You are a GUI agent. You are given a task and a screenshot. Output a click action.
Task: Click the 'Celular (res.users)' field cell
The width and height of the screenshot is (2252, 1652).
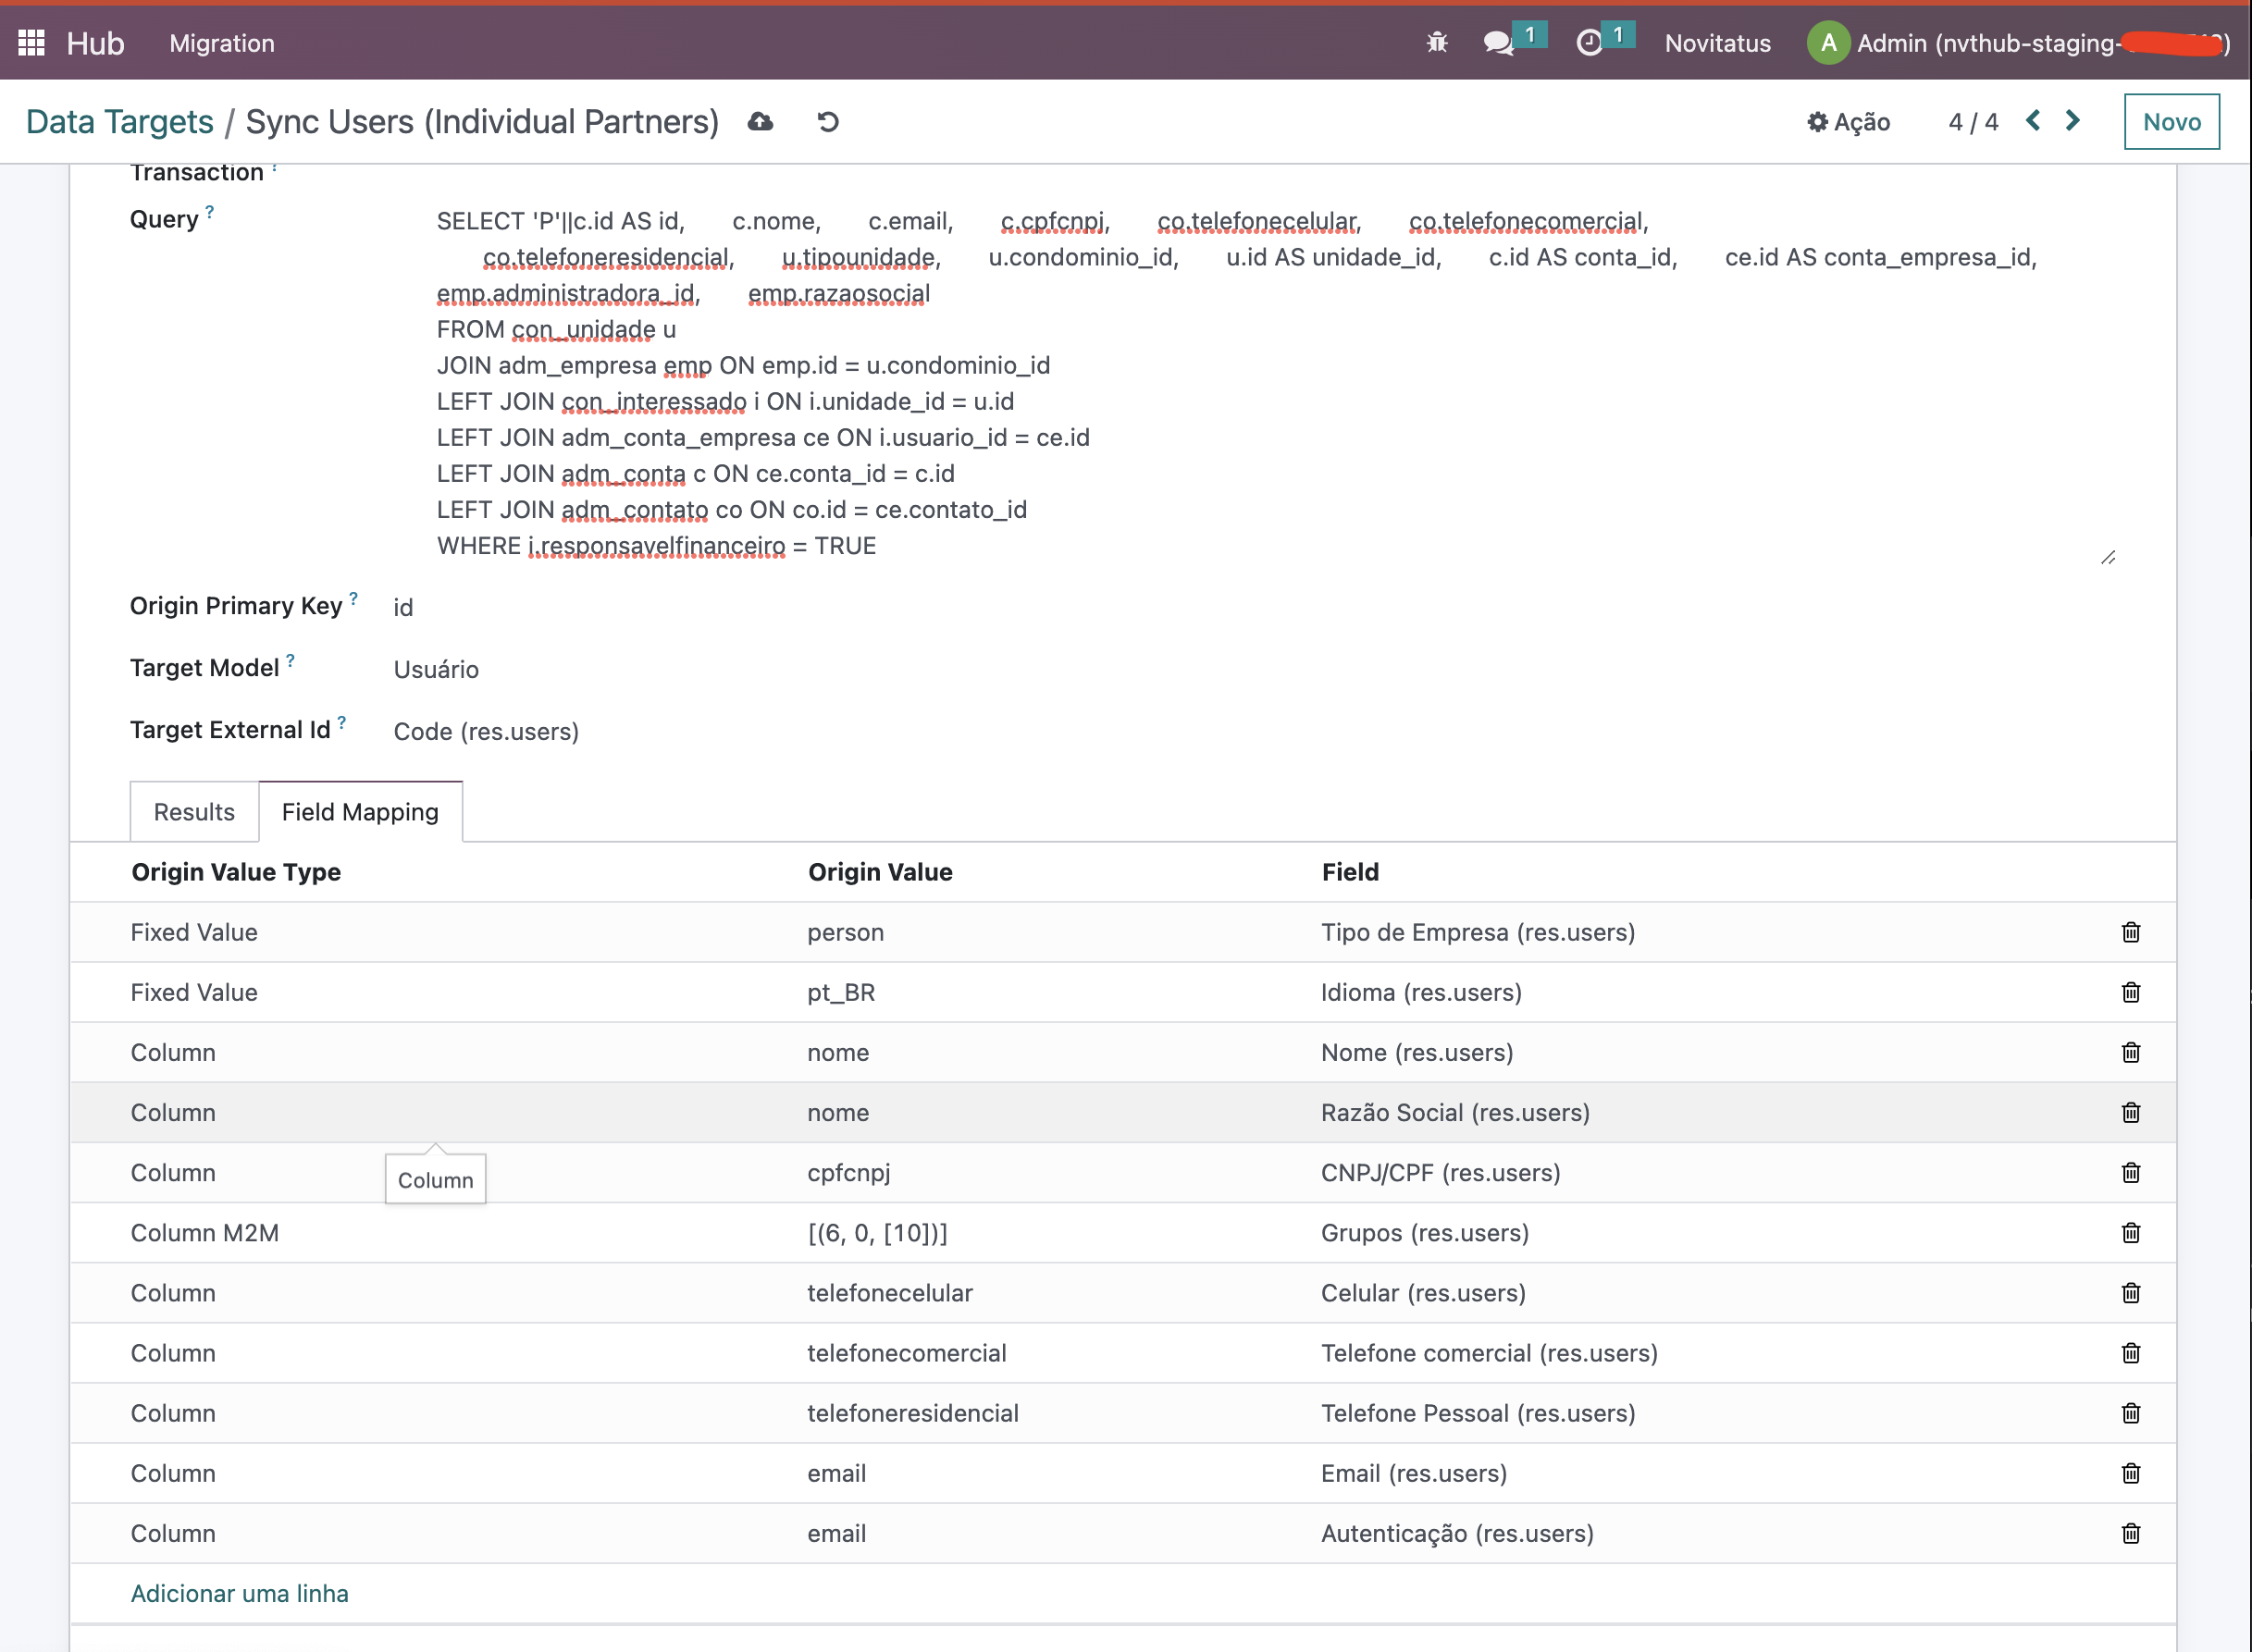pos(1423,1292)
